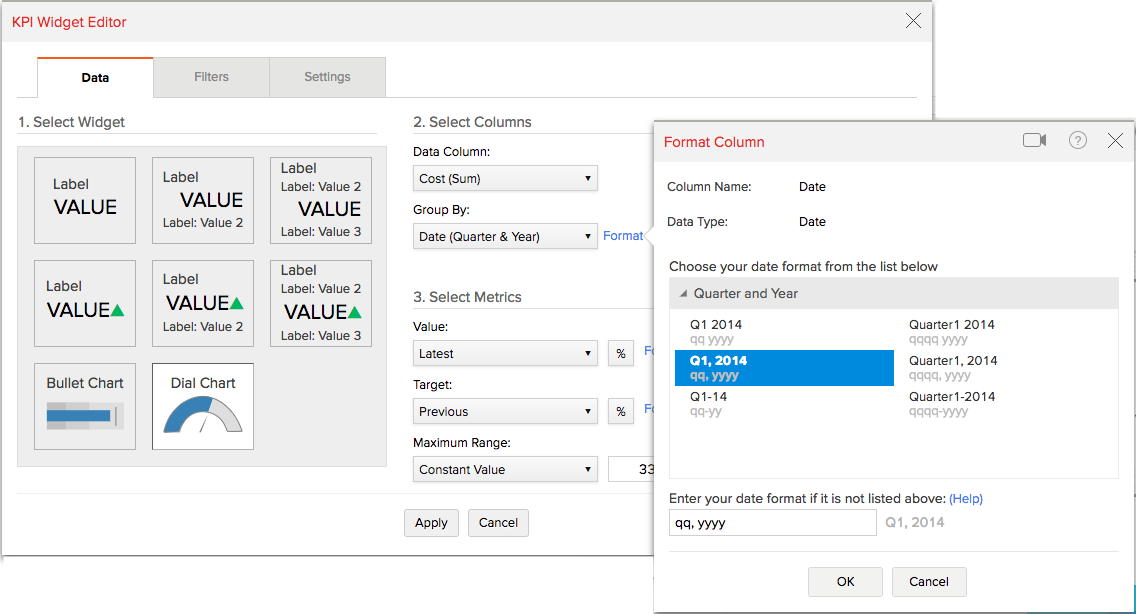Screen dimensions: 1136x614
Task: Toggle percent button next to Value dropdown
Action: tap(621, 354)
